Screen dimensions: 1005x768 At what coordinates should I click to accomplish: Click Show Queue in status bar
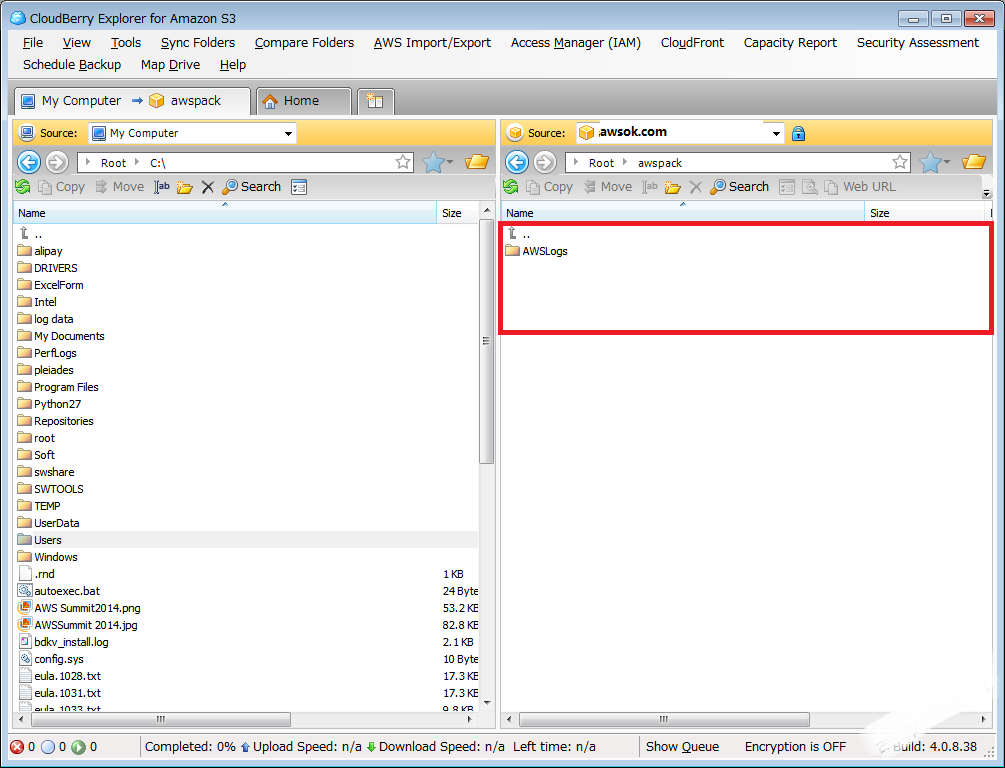coord(682,747)
